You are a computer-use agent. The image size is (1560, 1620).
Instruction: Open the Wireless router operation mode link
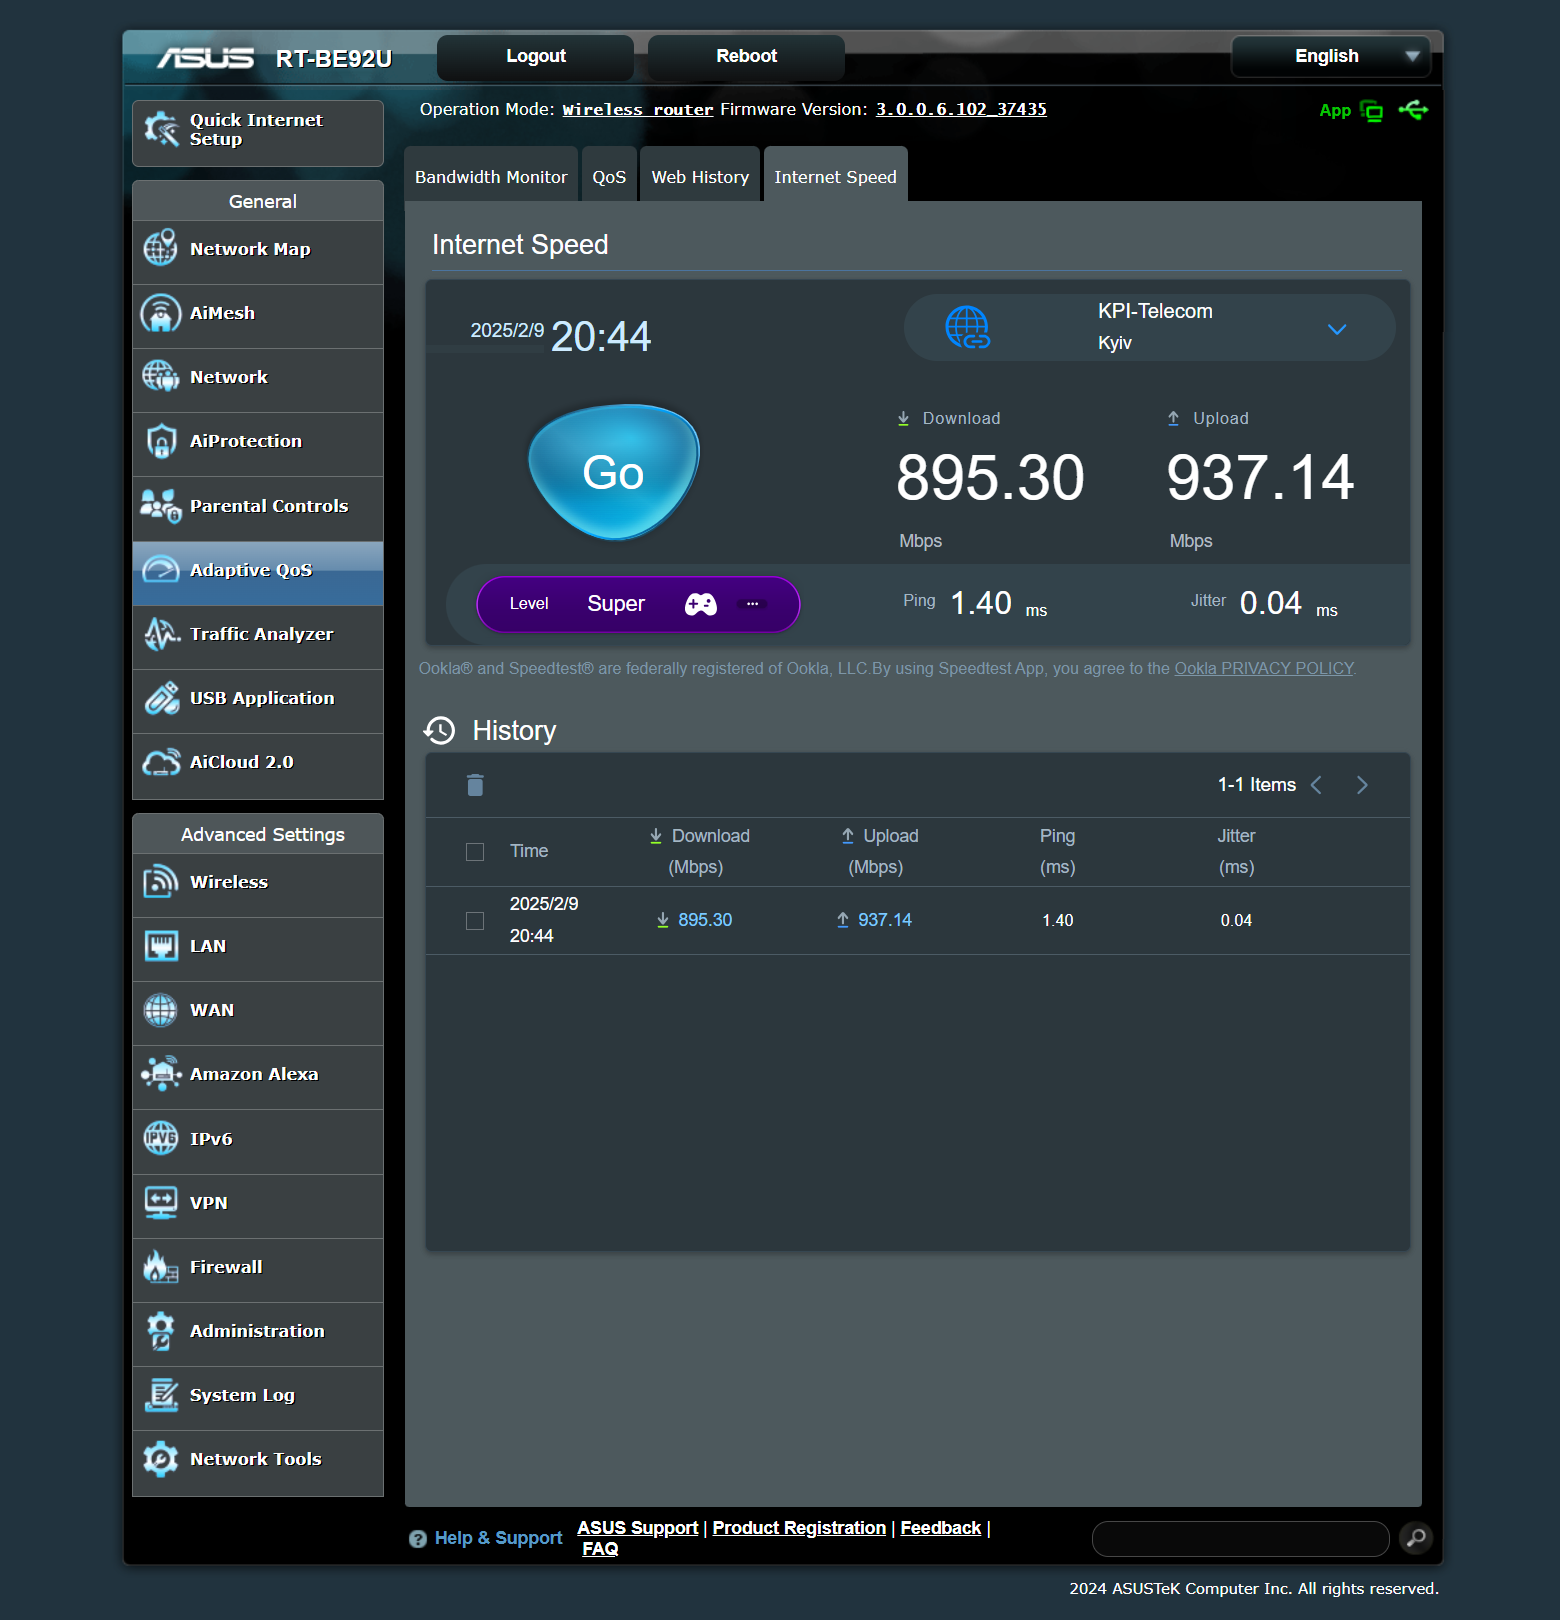pyautogui.click(x=638, y=110)
